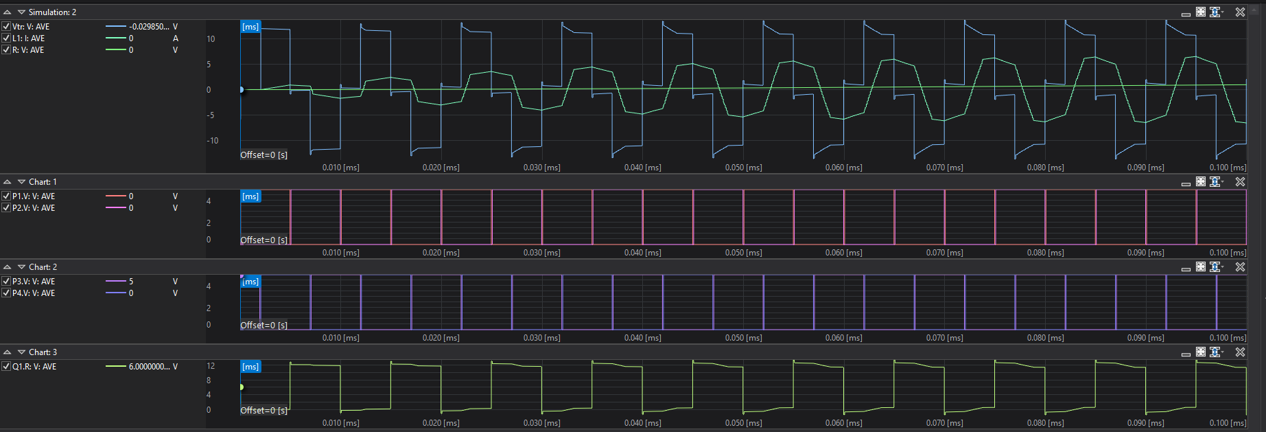Move Chart: 2 up with triangle
1266x432 pixels.
tap(8, 267)
